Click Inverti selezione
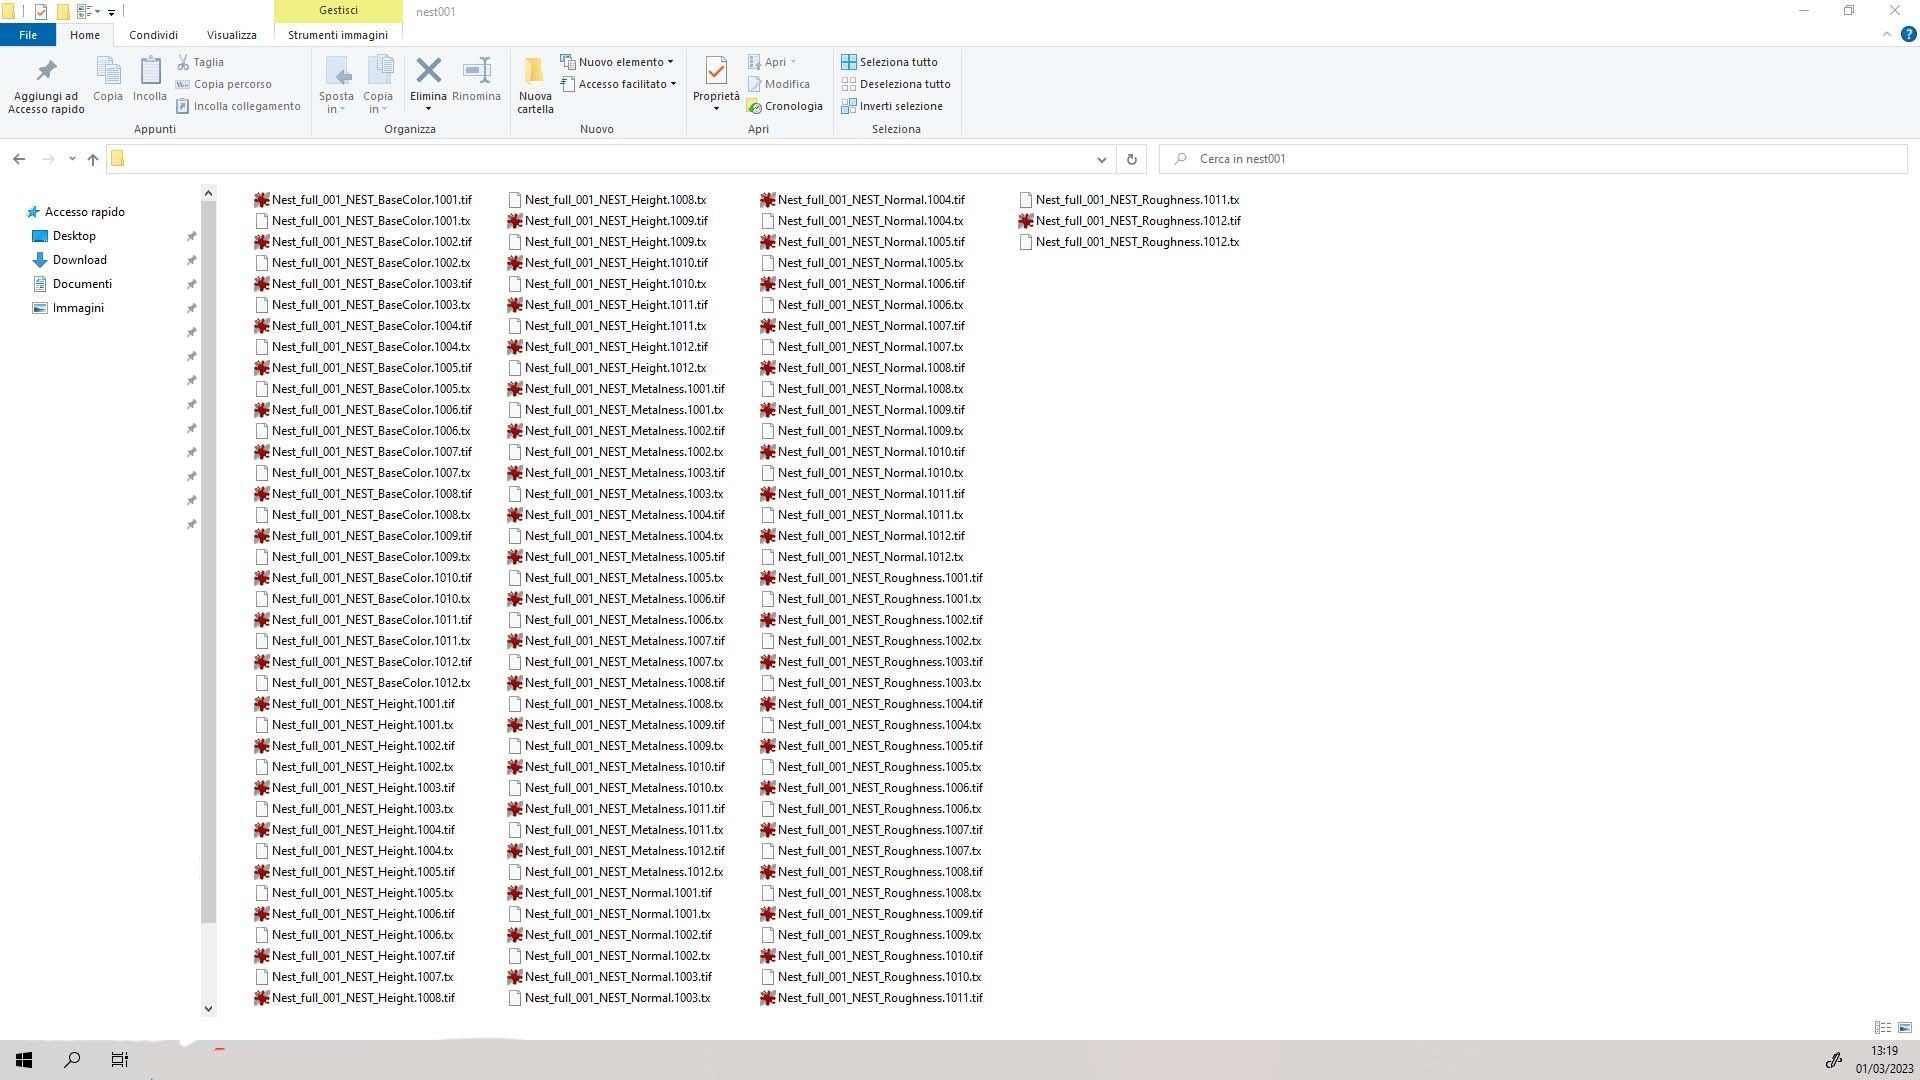Image resolution: width=1920 pixels, height=1080 pixels. pos(892,106)
